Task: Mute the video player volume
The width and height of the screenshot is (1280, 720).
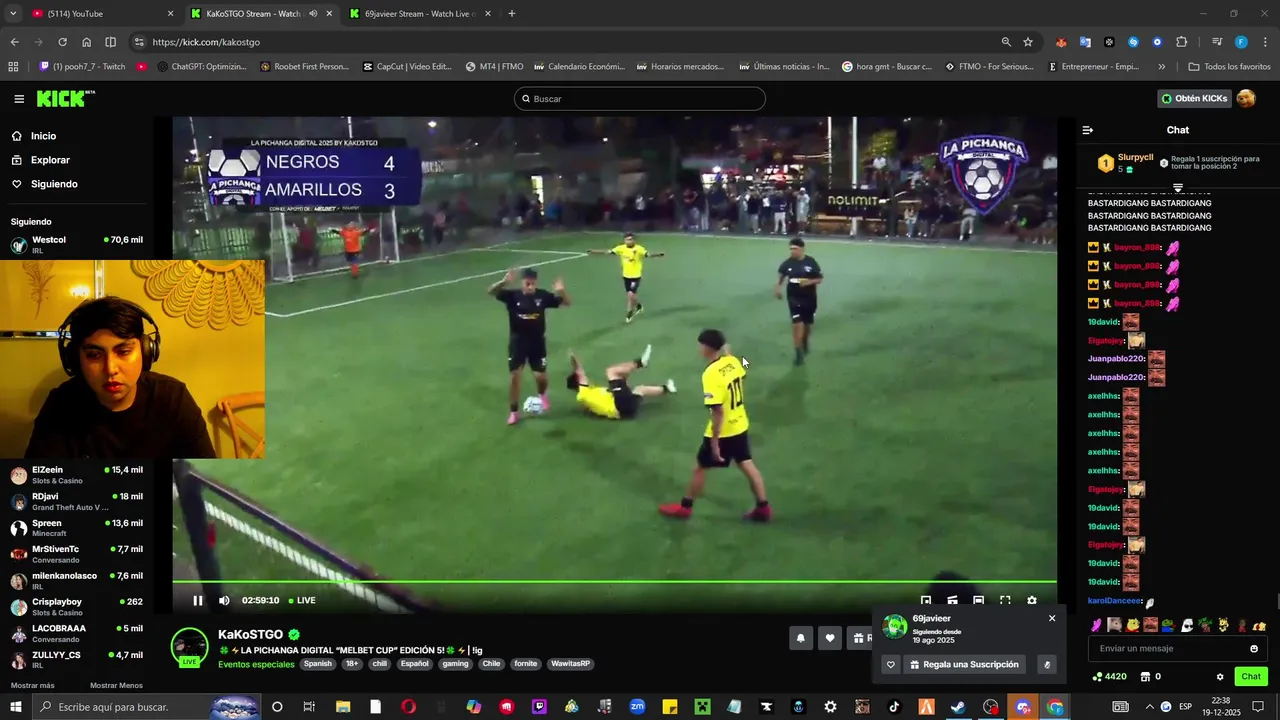Action: [224, 601]
